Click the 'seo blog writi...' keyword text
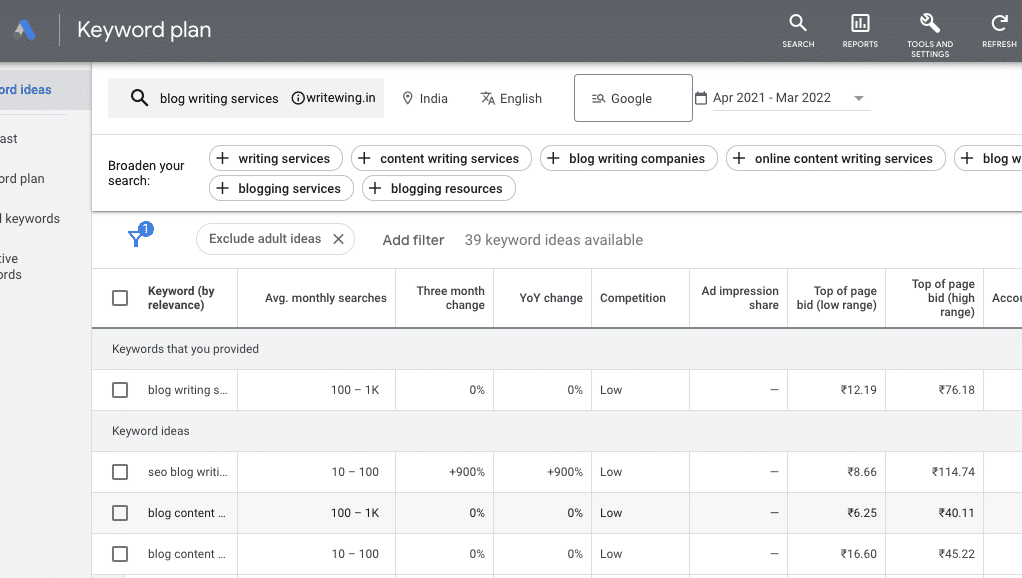The width and height of the screenshot is (1022, 578). click(x=188, y=472)
